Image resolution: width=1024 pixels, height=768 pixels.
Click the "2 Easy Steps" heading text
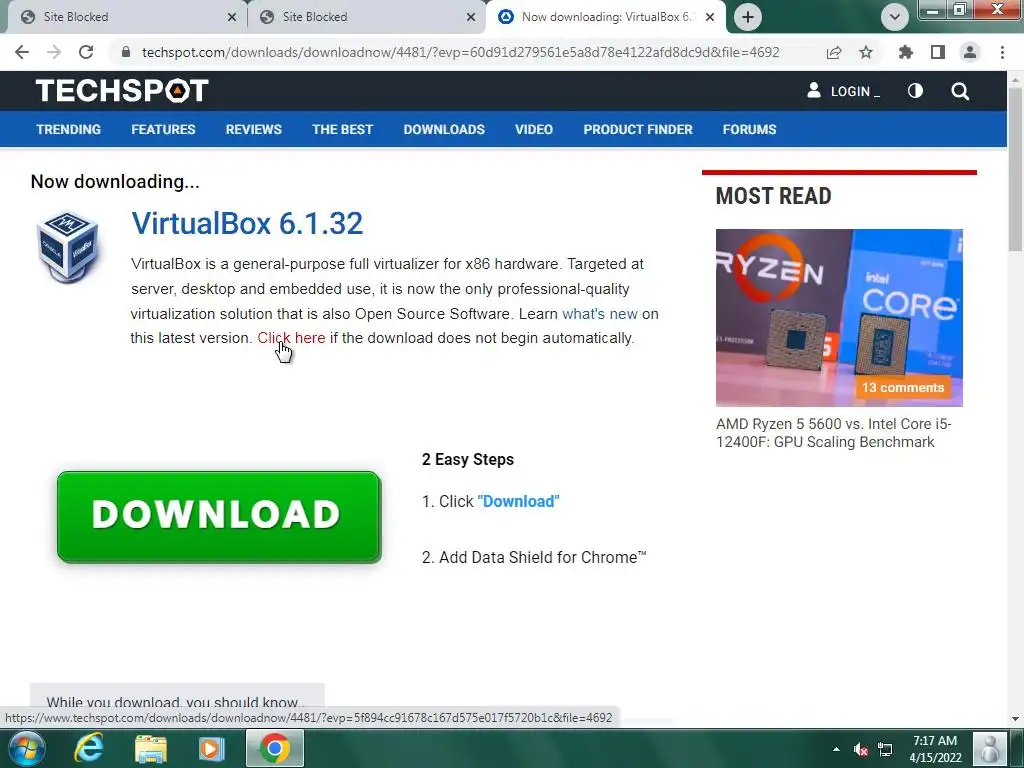point(468,460)
